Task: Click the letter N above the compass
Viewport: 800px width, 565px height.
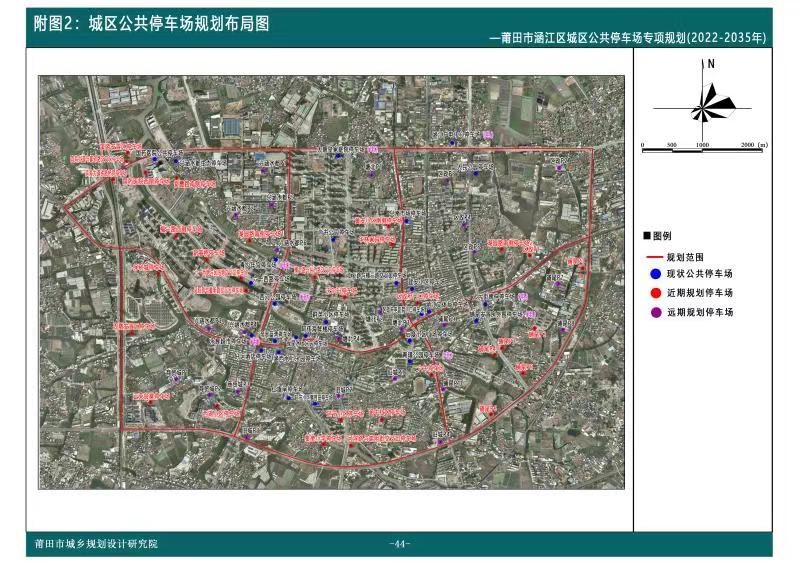Action: pyautogui.click(x=710, y=63)
